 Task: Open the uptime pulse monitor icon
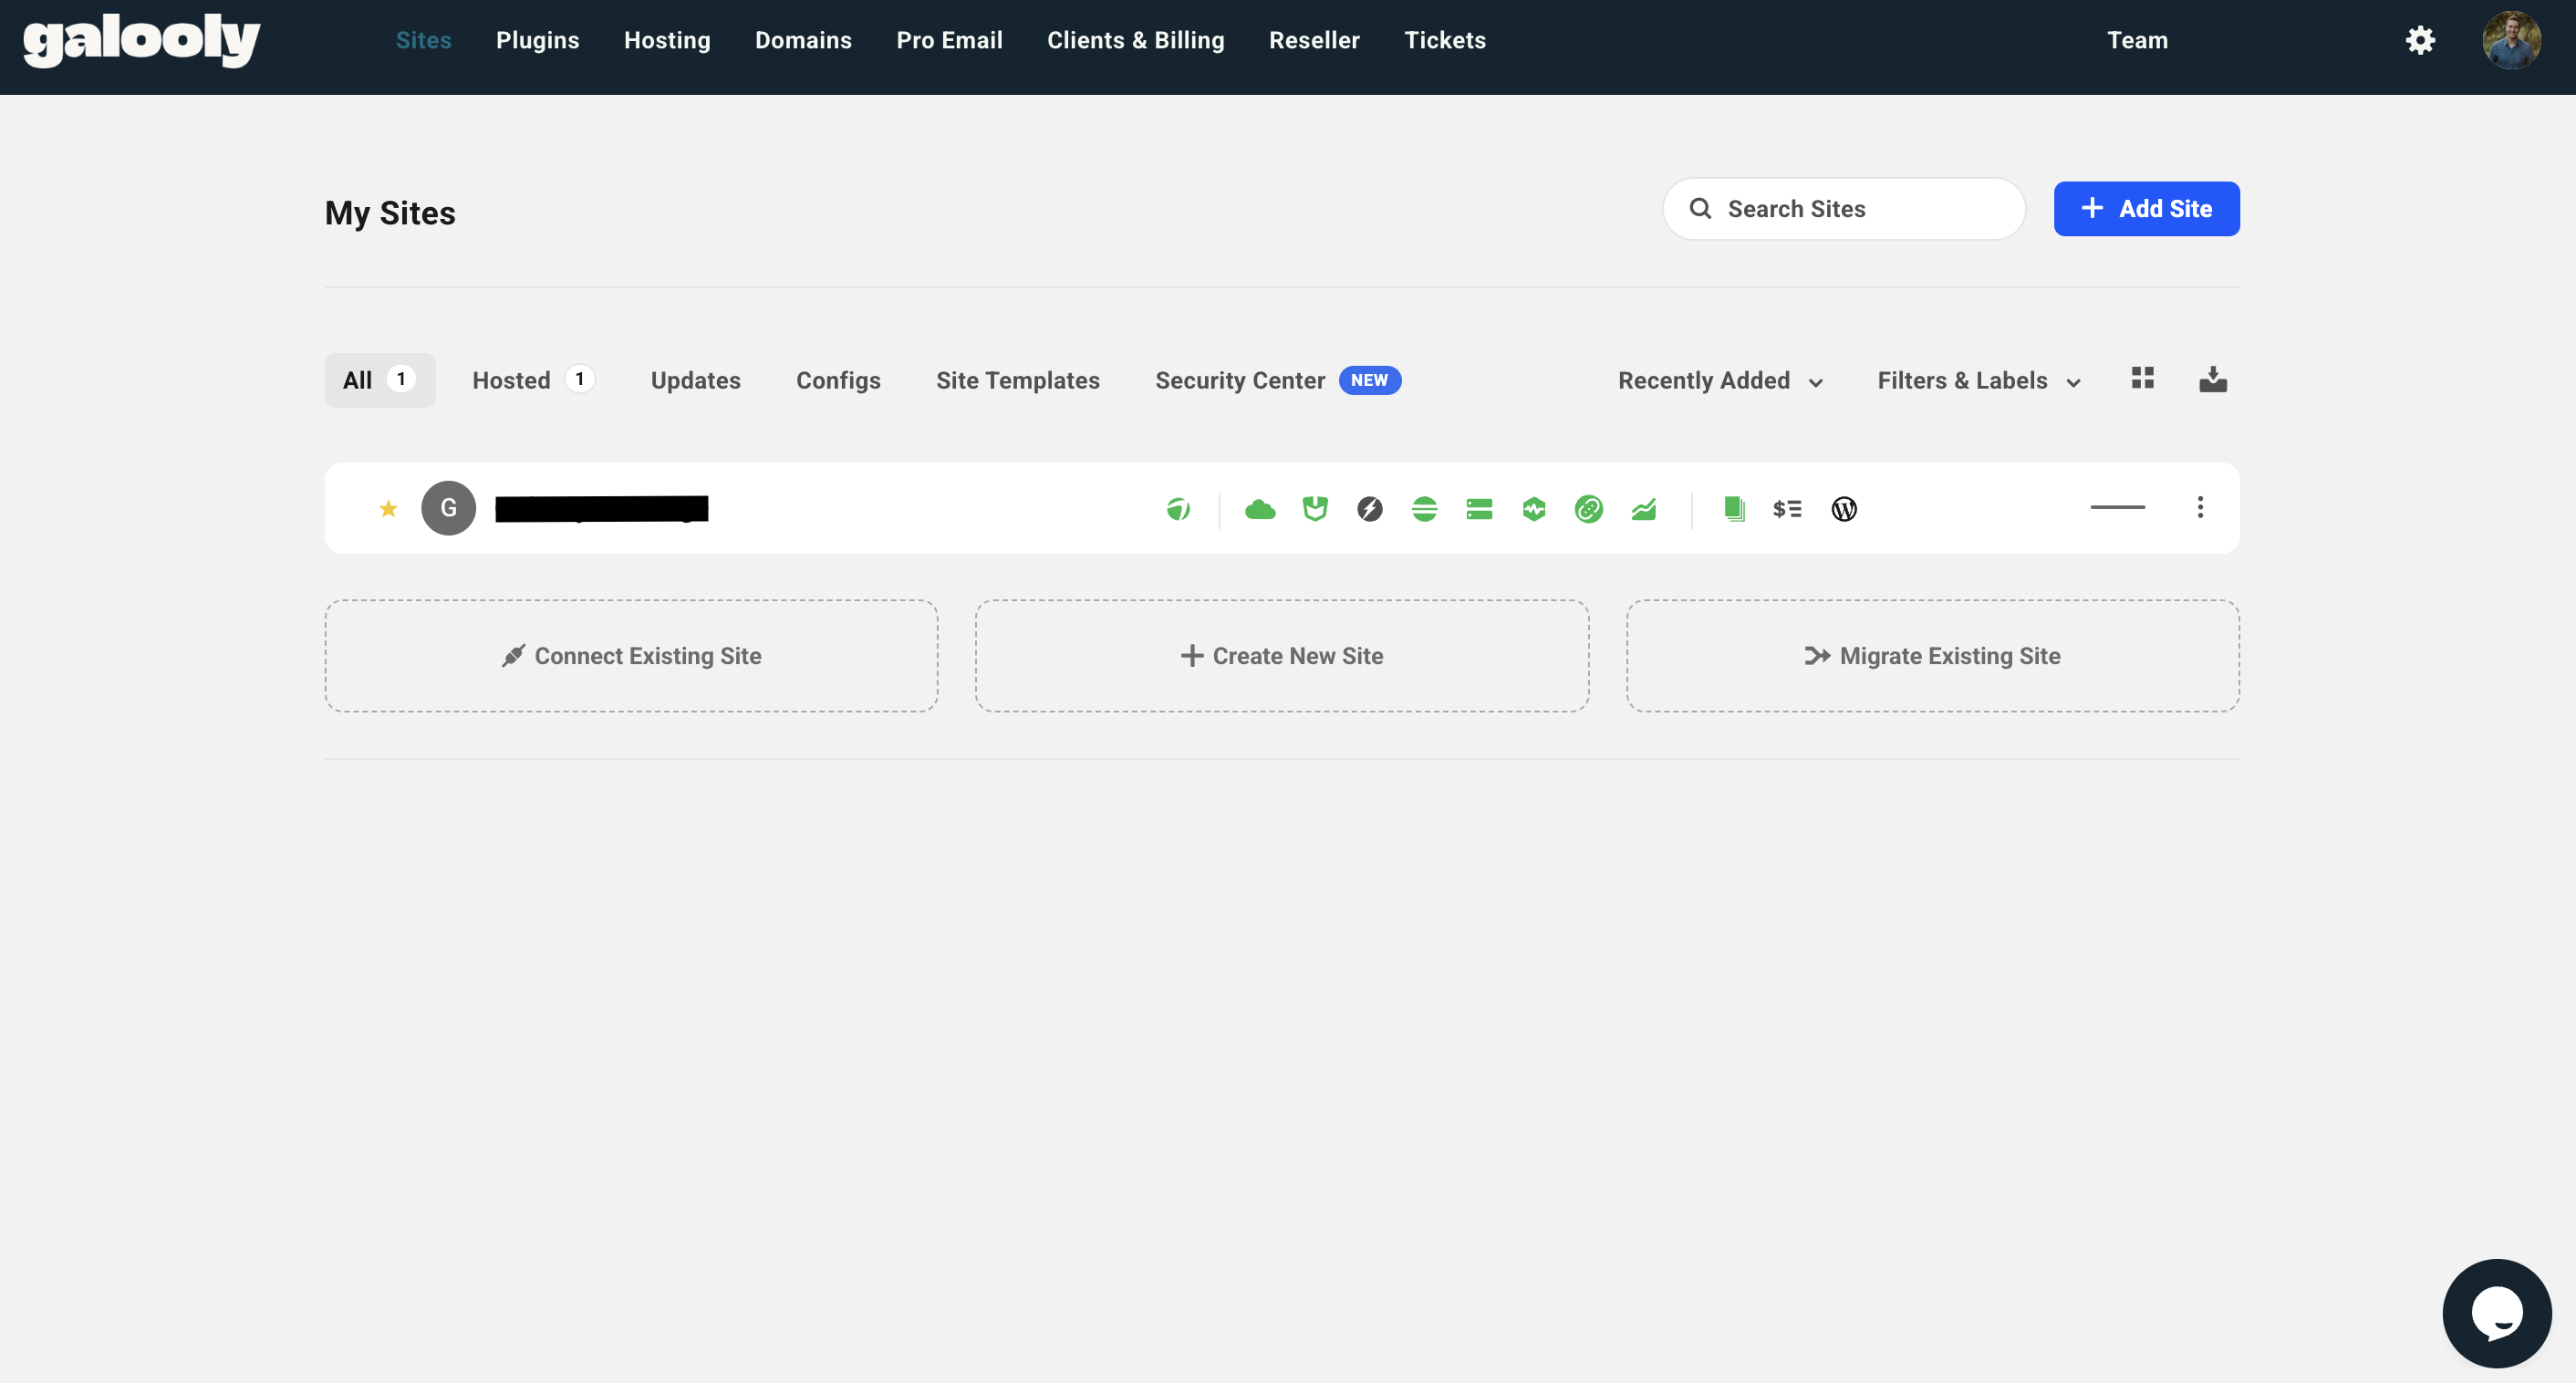pyautogui.click(x=1534, y=509)
